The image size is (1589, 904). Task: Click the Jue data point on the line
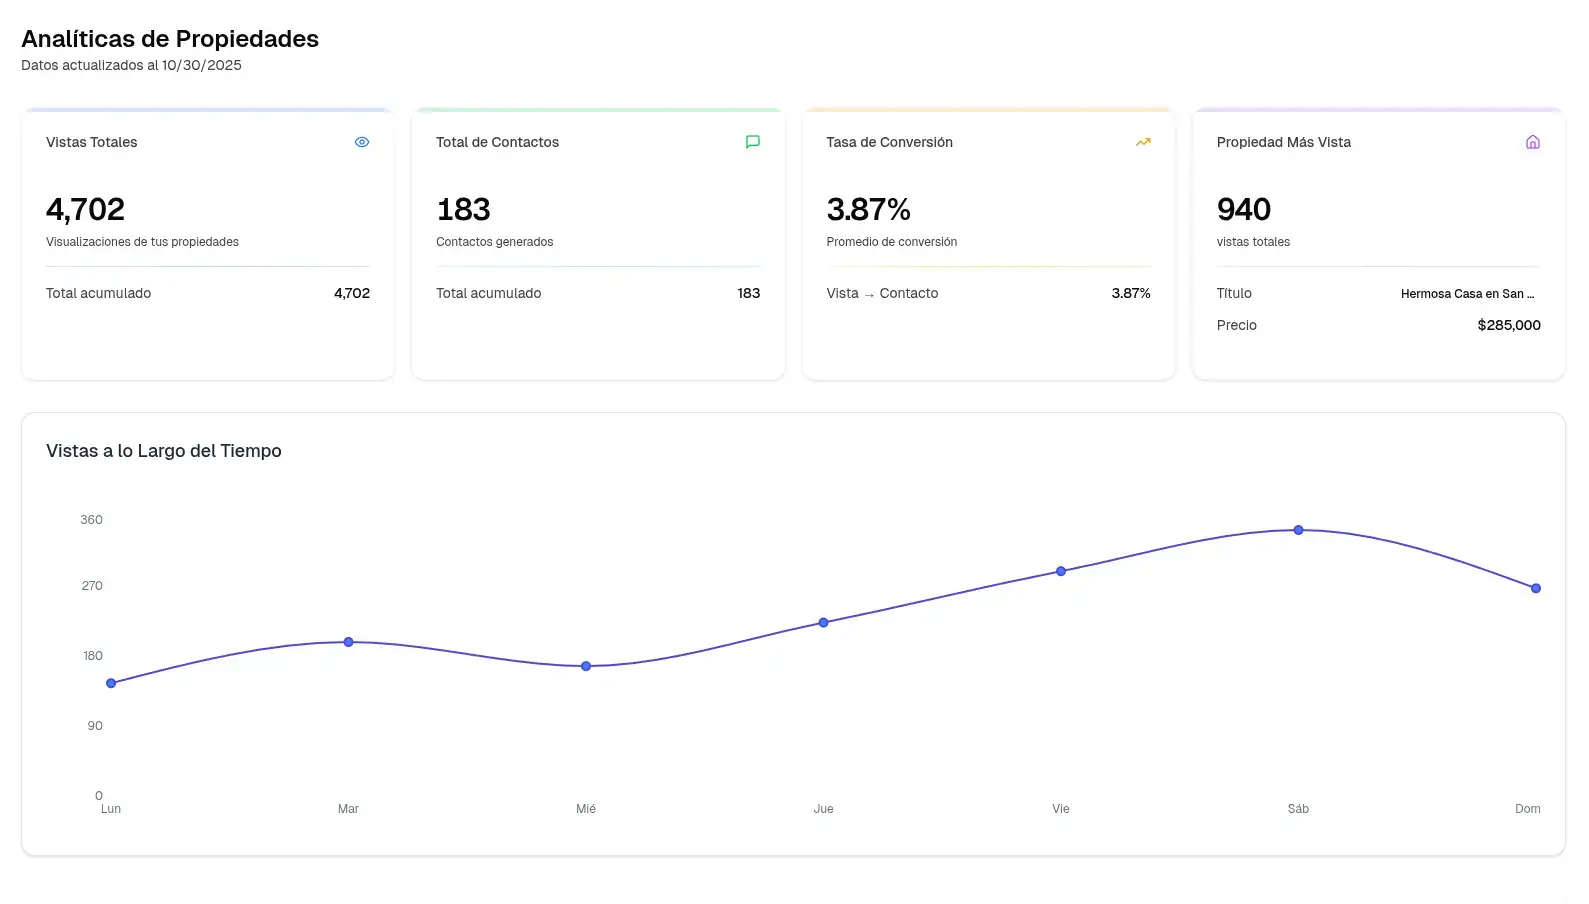pos(824,622)
